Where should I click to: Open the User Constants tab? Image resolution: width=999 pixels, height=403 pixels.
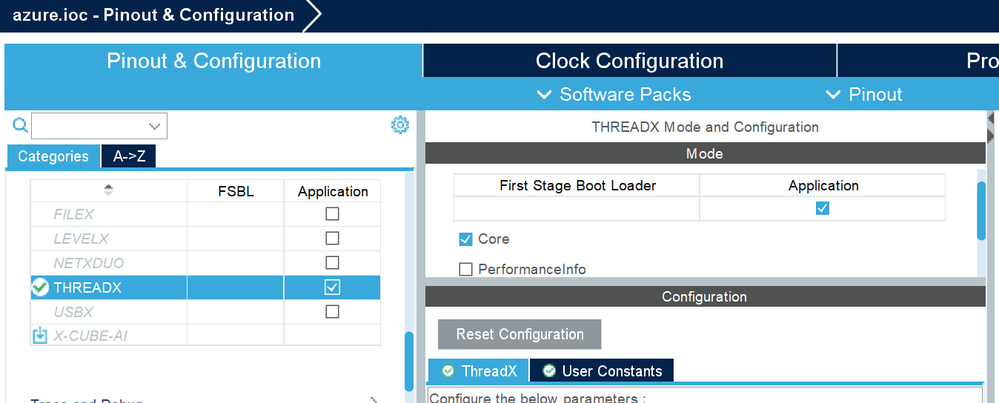pyautogui.click(x=601, y=371)
